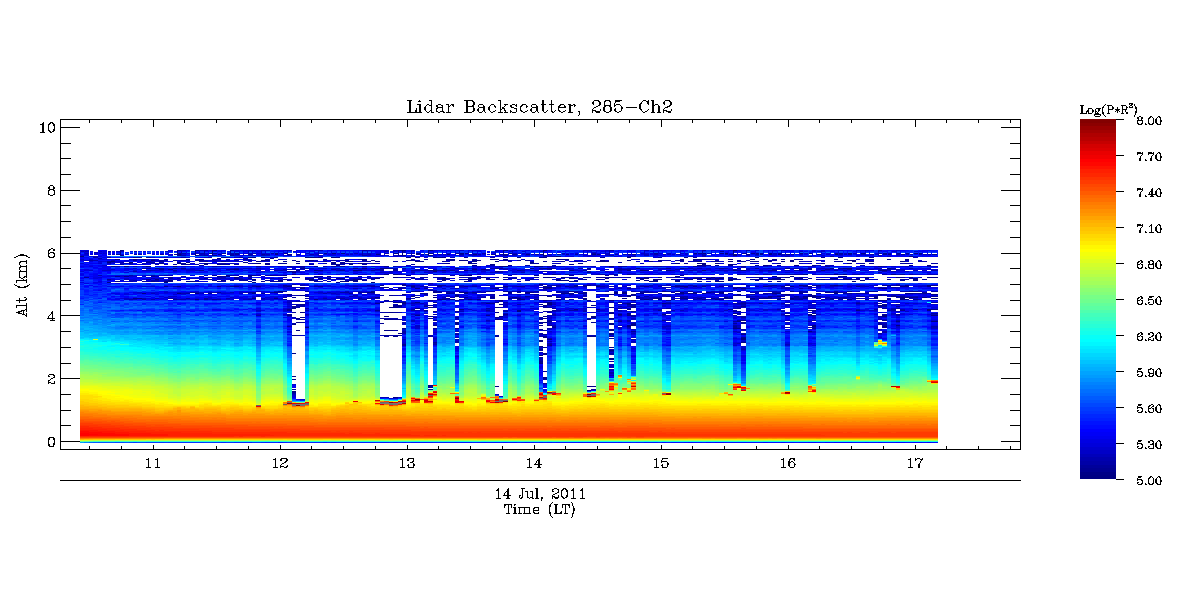
Task: Click the colorbar value "5.30"
Action: [x=1149, y=445]
